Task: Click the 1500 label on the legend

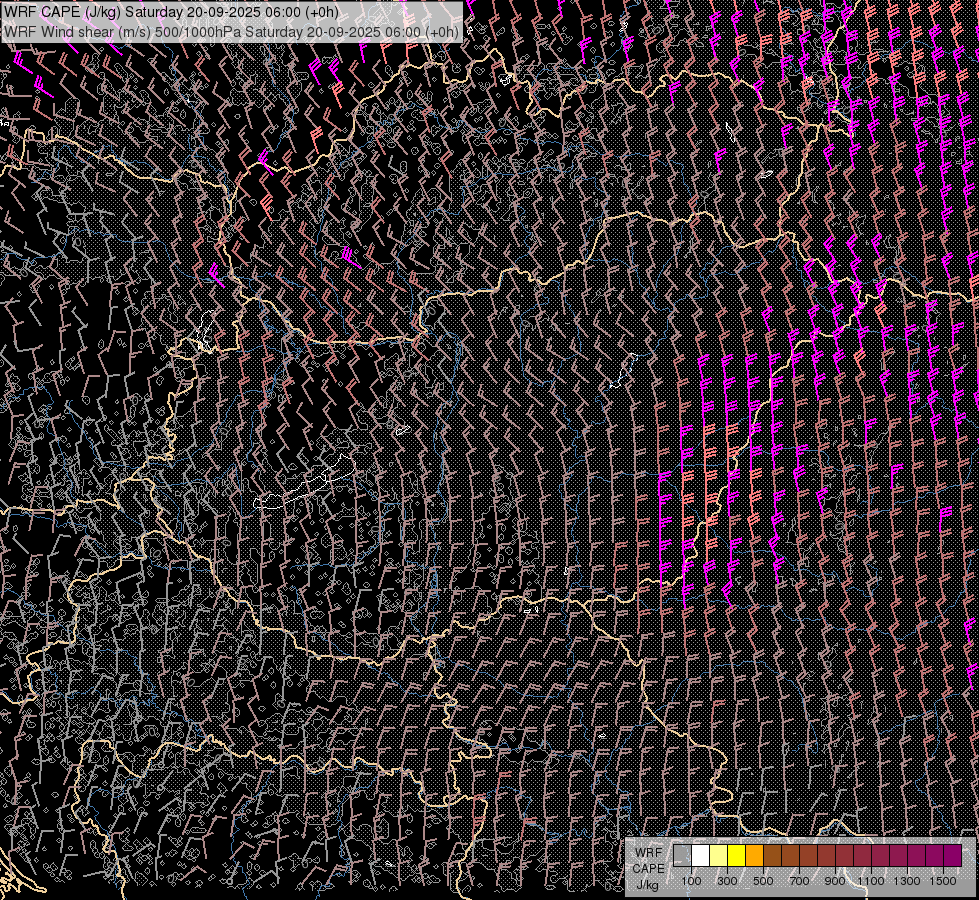Action: [x=943, y=881]
